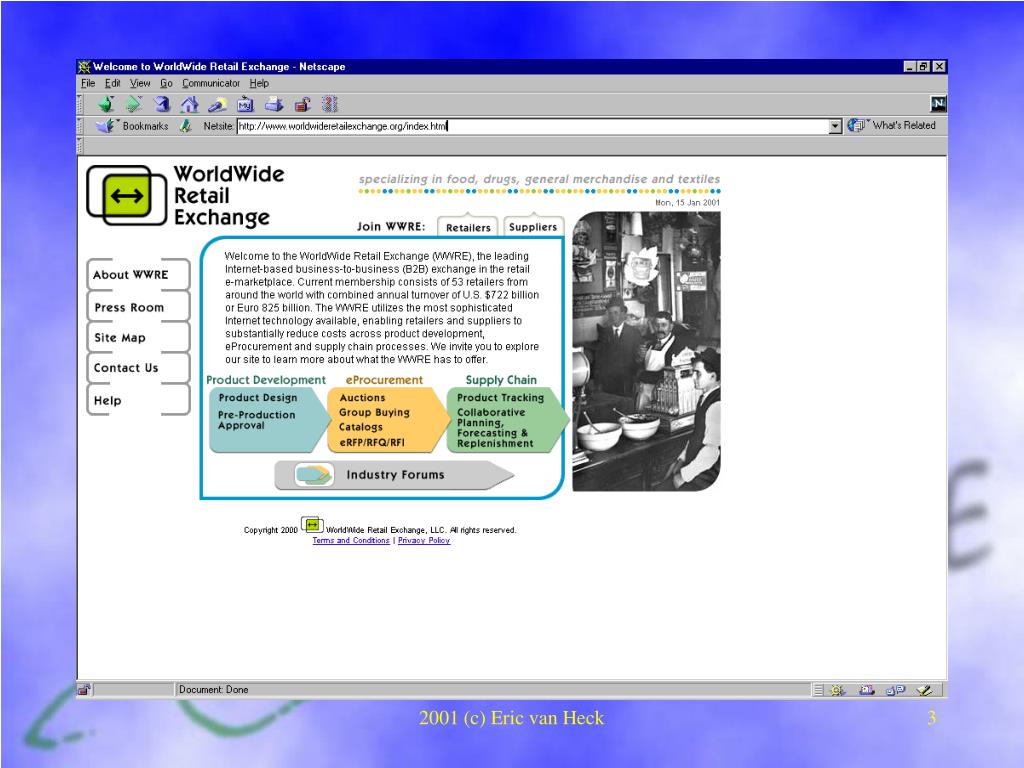1024x768 pixels.
Task: Click the eRFP/RFQ/RFI link
Action: coord(372,442)
